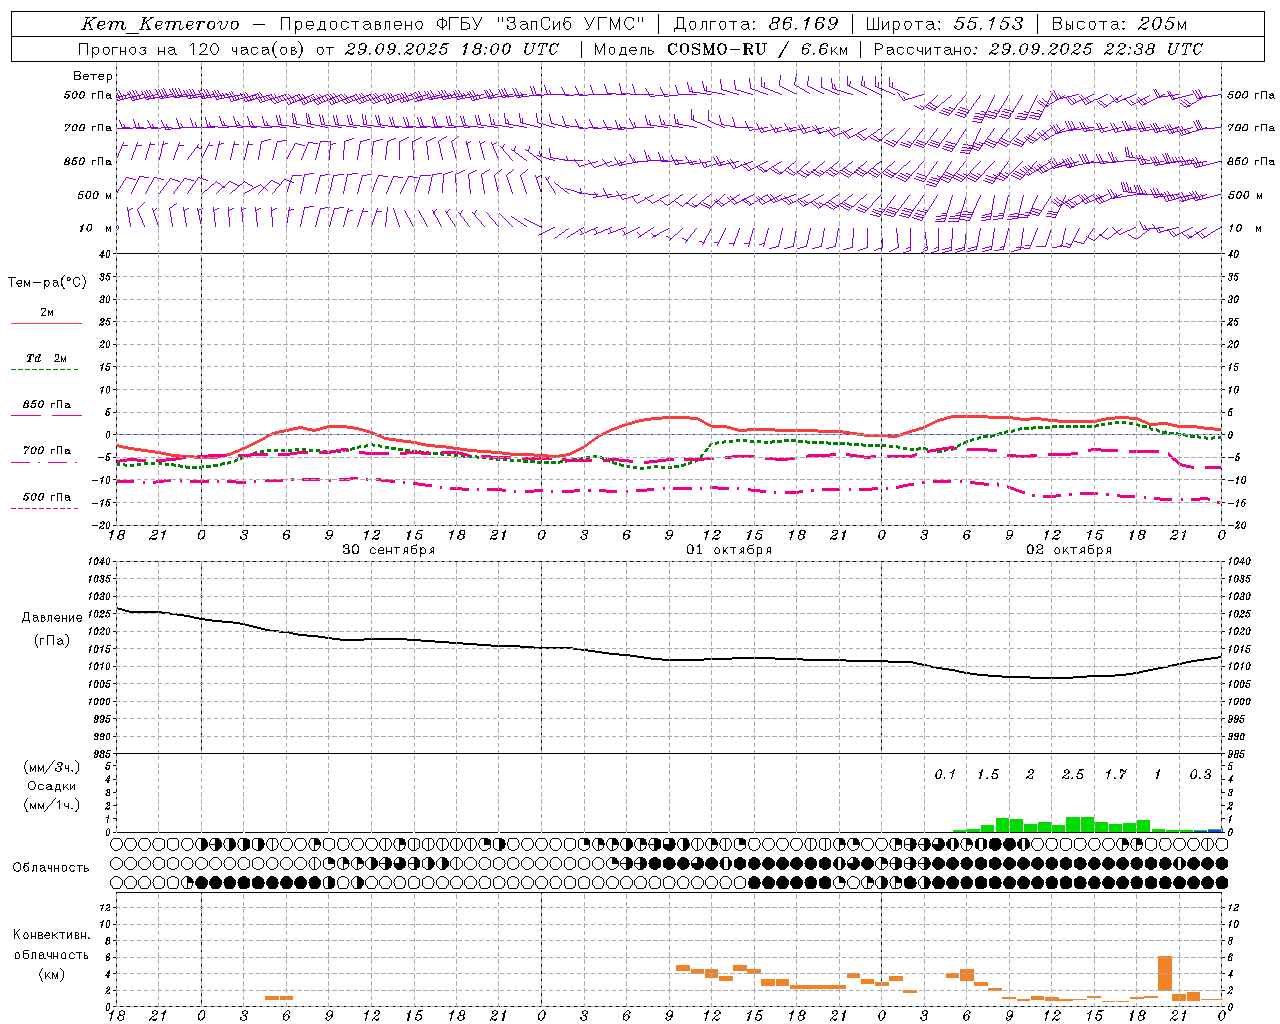Click the 'Прогноз на 120 часа(ов)' forecast text
Image resolution: width=1280 pixels, height=1024 pixels.
coord(193,49)
